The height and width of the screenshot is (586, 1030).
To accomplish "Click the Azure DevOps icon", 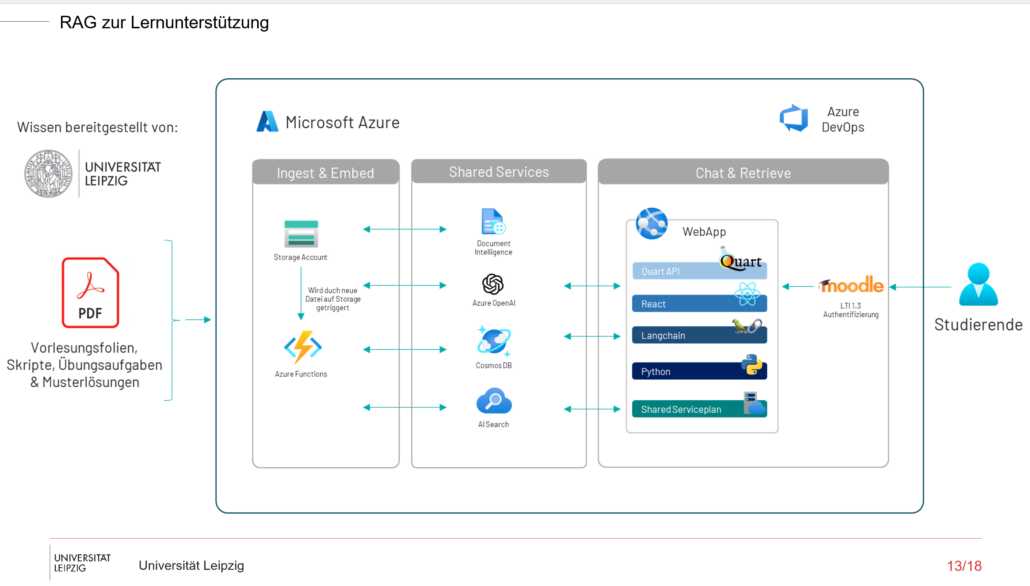I will [x=794, y=118].
